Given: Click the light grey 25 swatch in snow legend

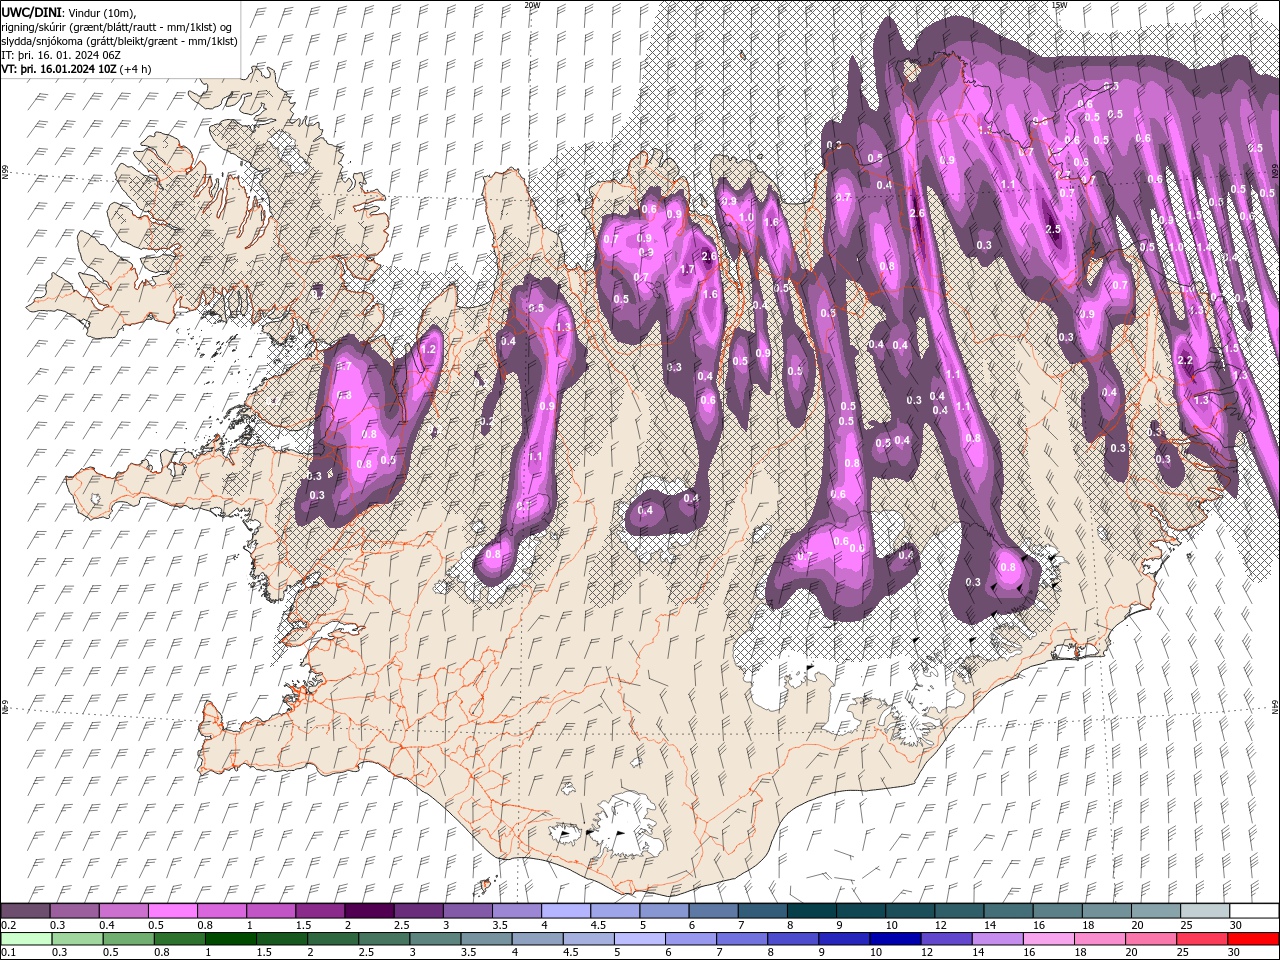Looking at the screenshot, I should click(1204, 911).
